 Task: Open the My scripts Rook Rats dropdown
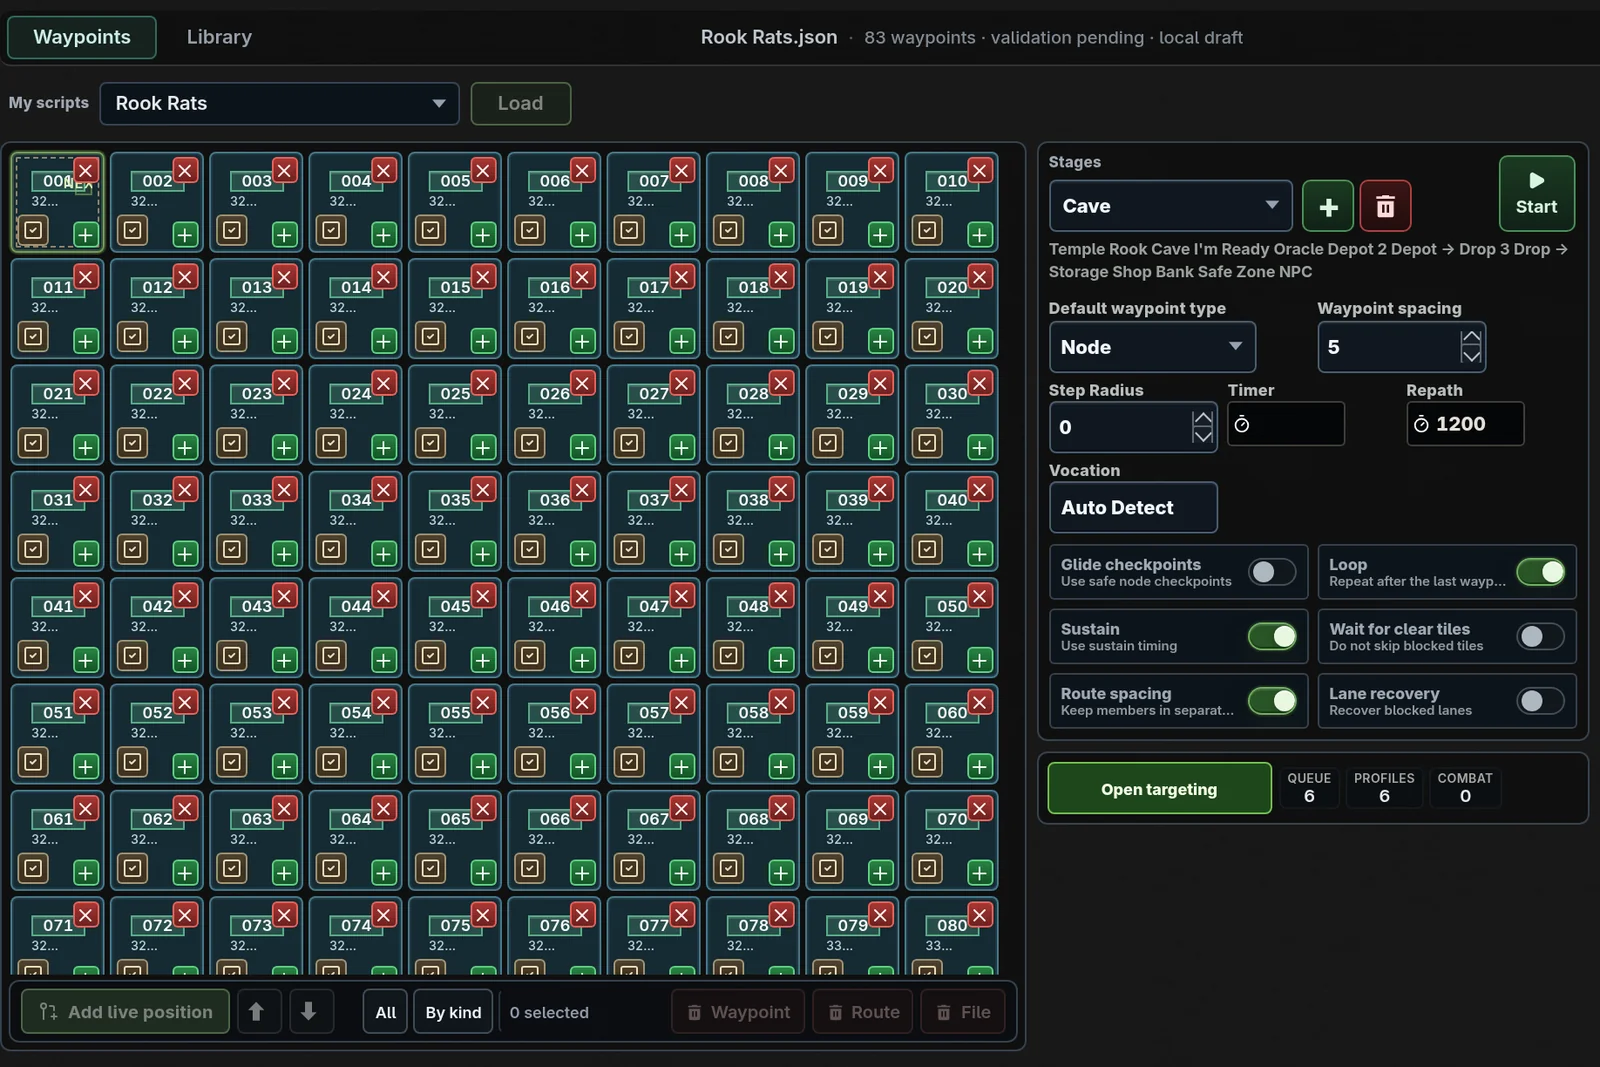[279, 104]
